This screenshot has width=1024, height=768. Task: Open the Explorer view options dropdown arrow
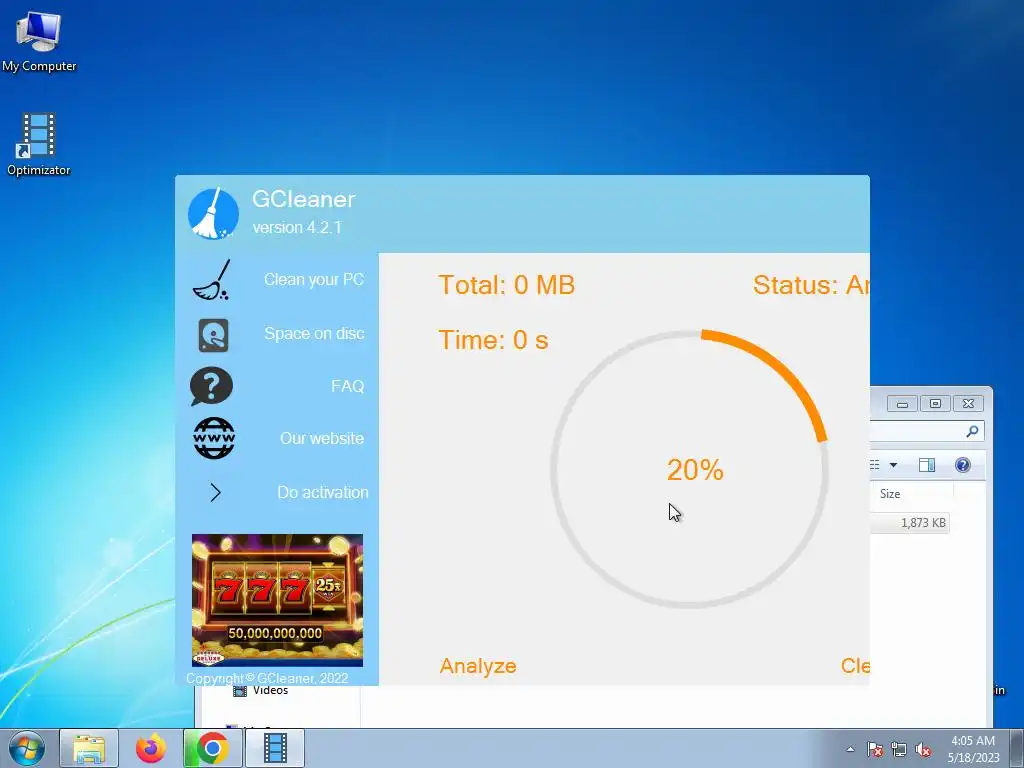[893, 465]
